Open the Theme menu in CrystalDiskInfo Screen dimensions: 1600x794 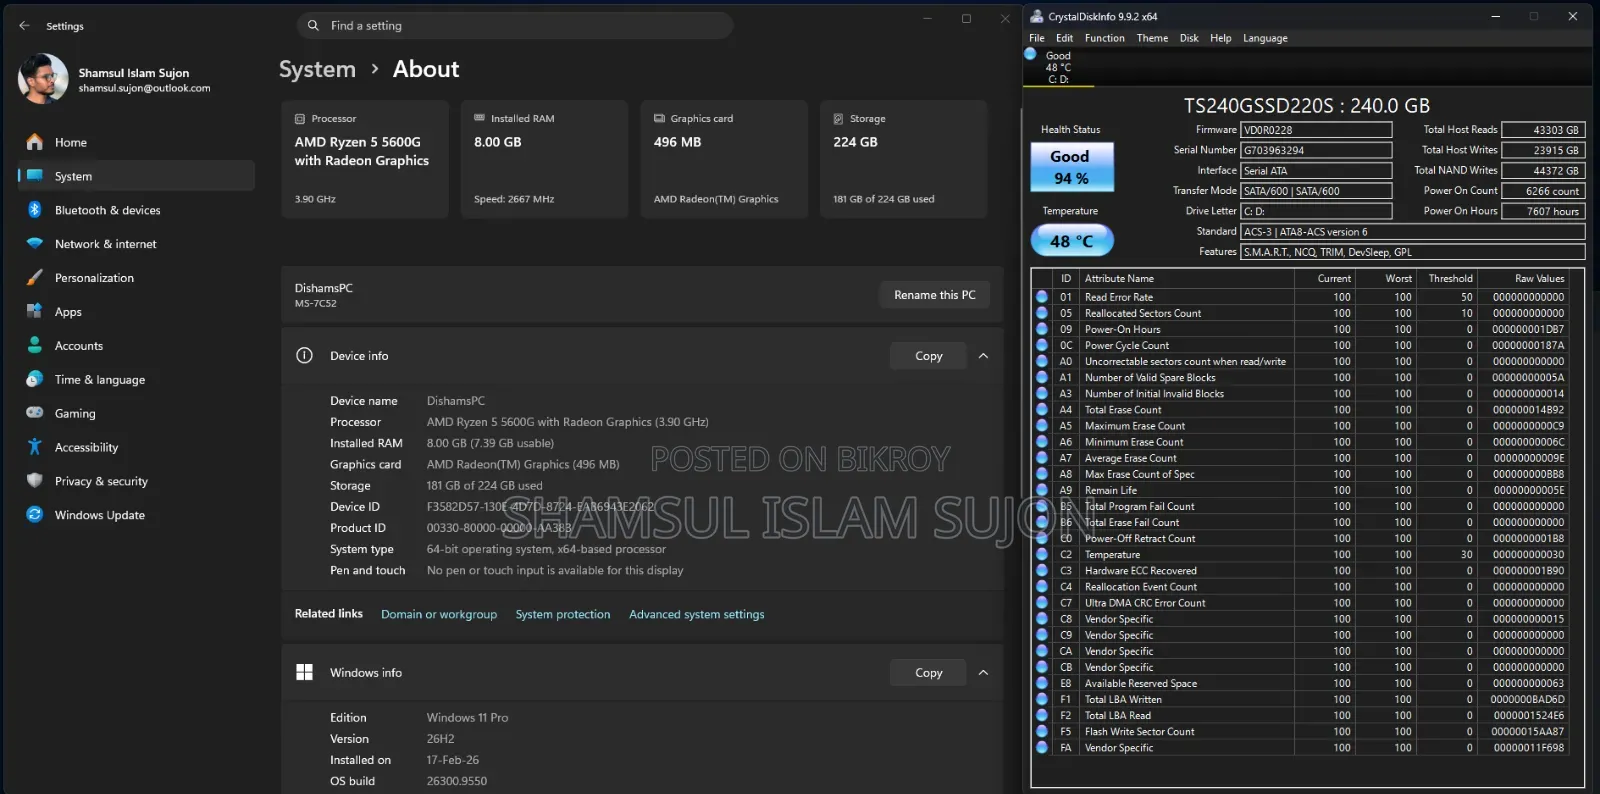(x=1152, y=38)
